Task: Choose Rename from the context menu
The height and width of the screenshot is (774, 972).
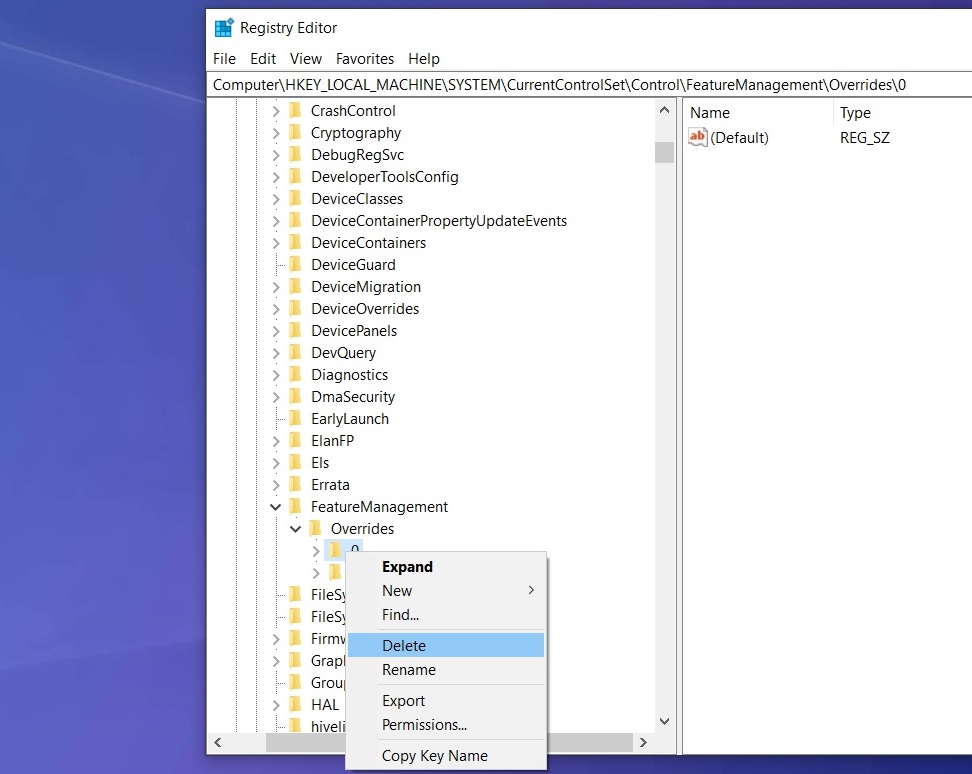Action: pyautogui.click(x=446, y=670)
